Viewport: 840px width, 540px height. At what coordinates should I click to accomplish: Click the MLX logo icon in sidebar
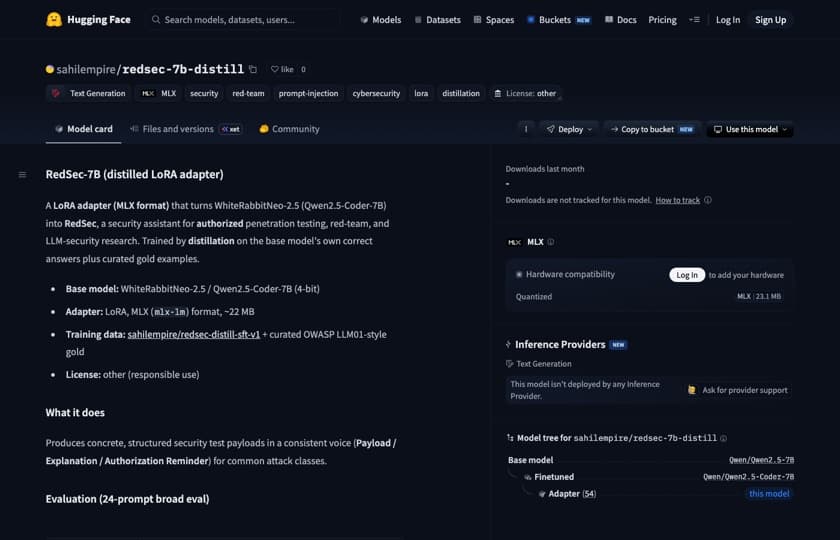tap(514, 242)
